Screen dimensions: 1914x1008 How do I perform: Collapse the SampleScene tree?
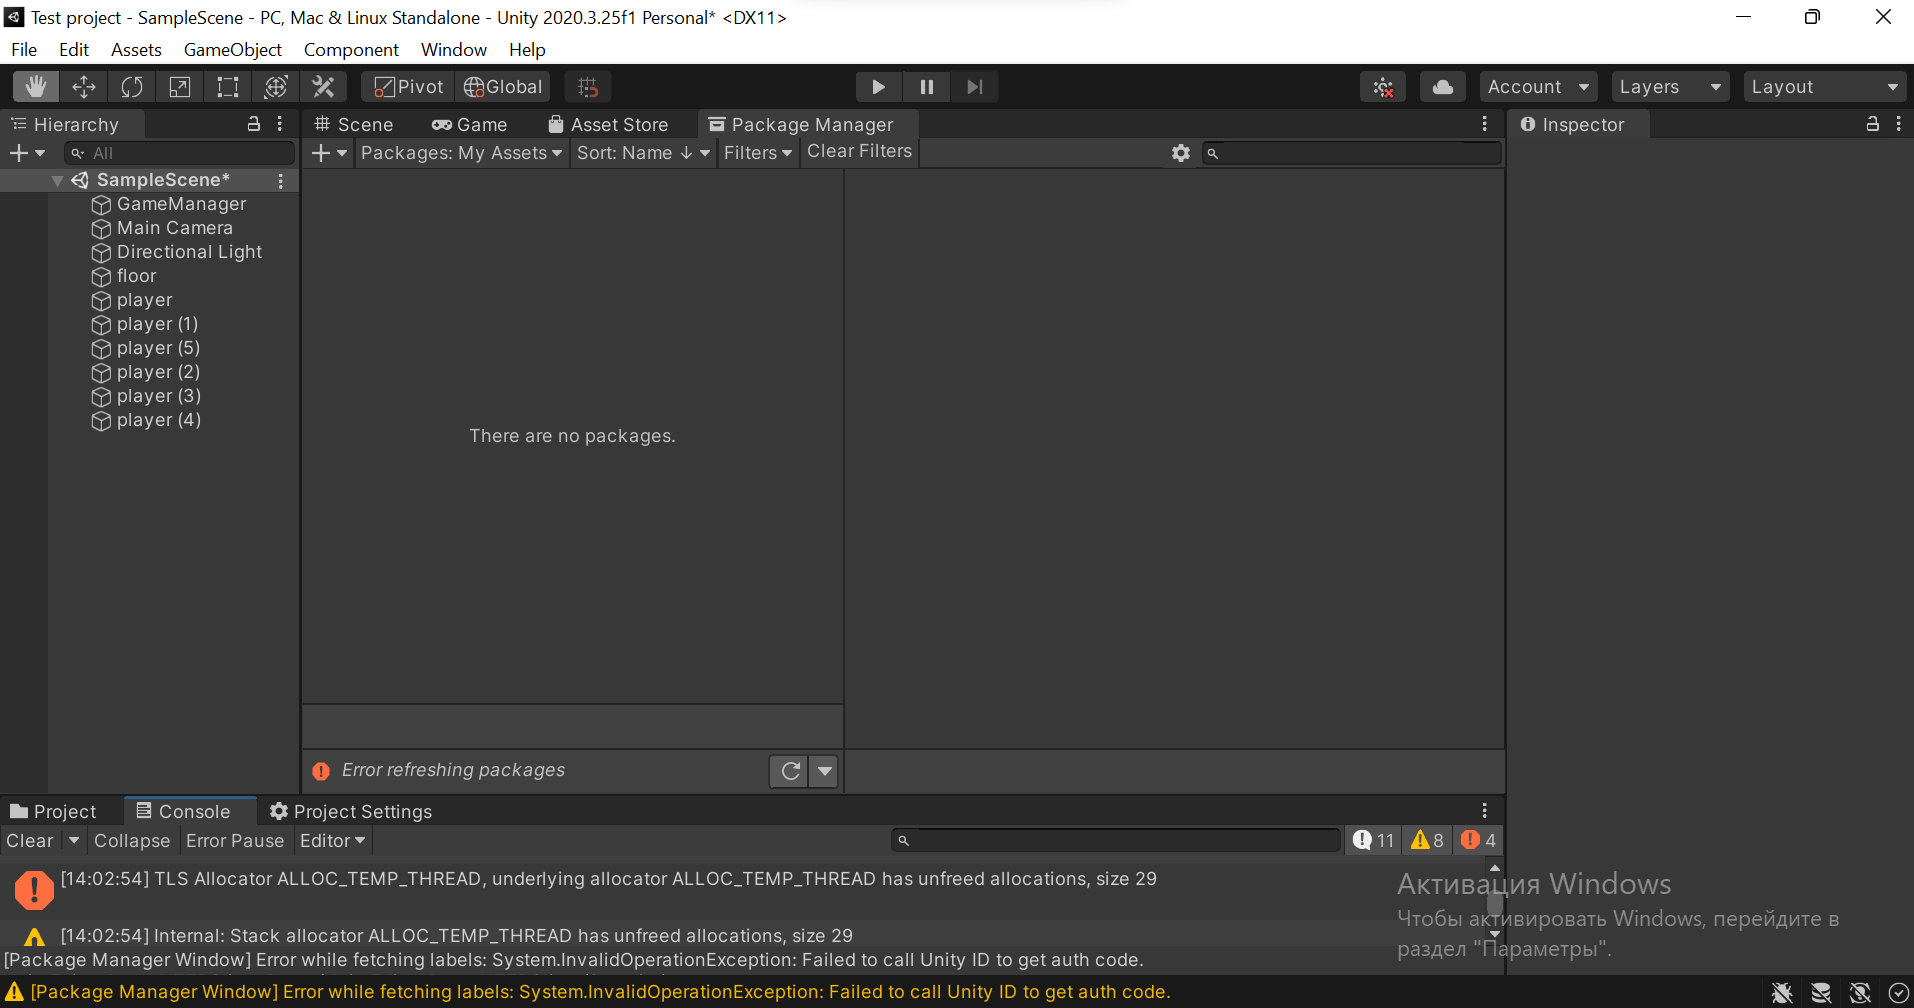pos(58,181)
